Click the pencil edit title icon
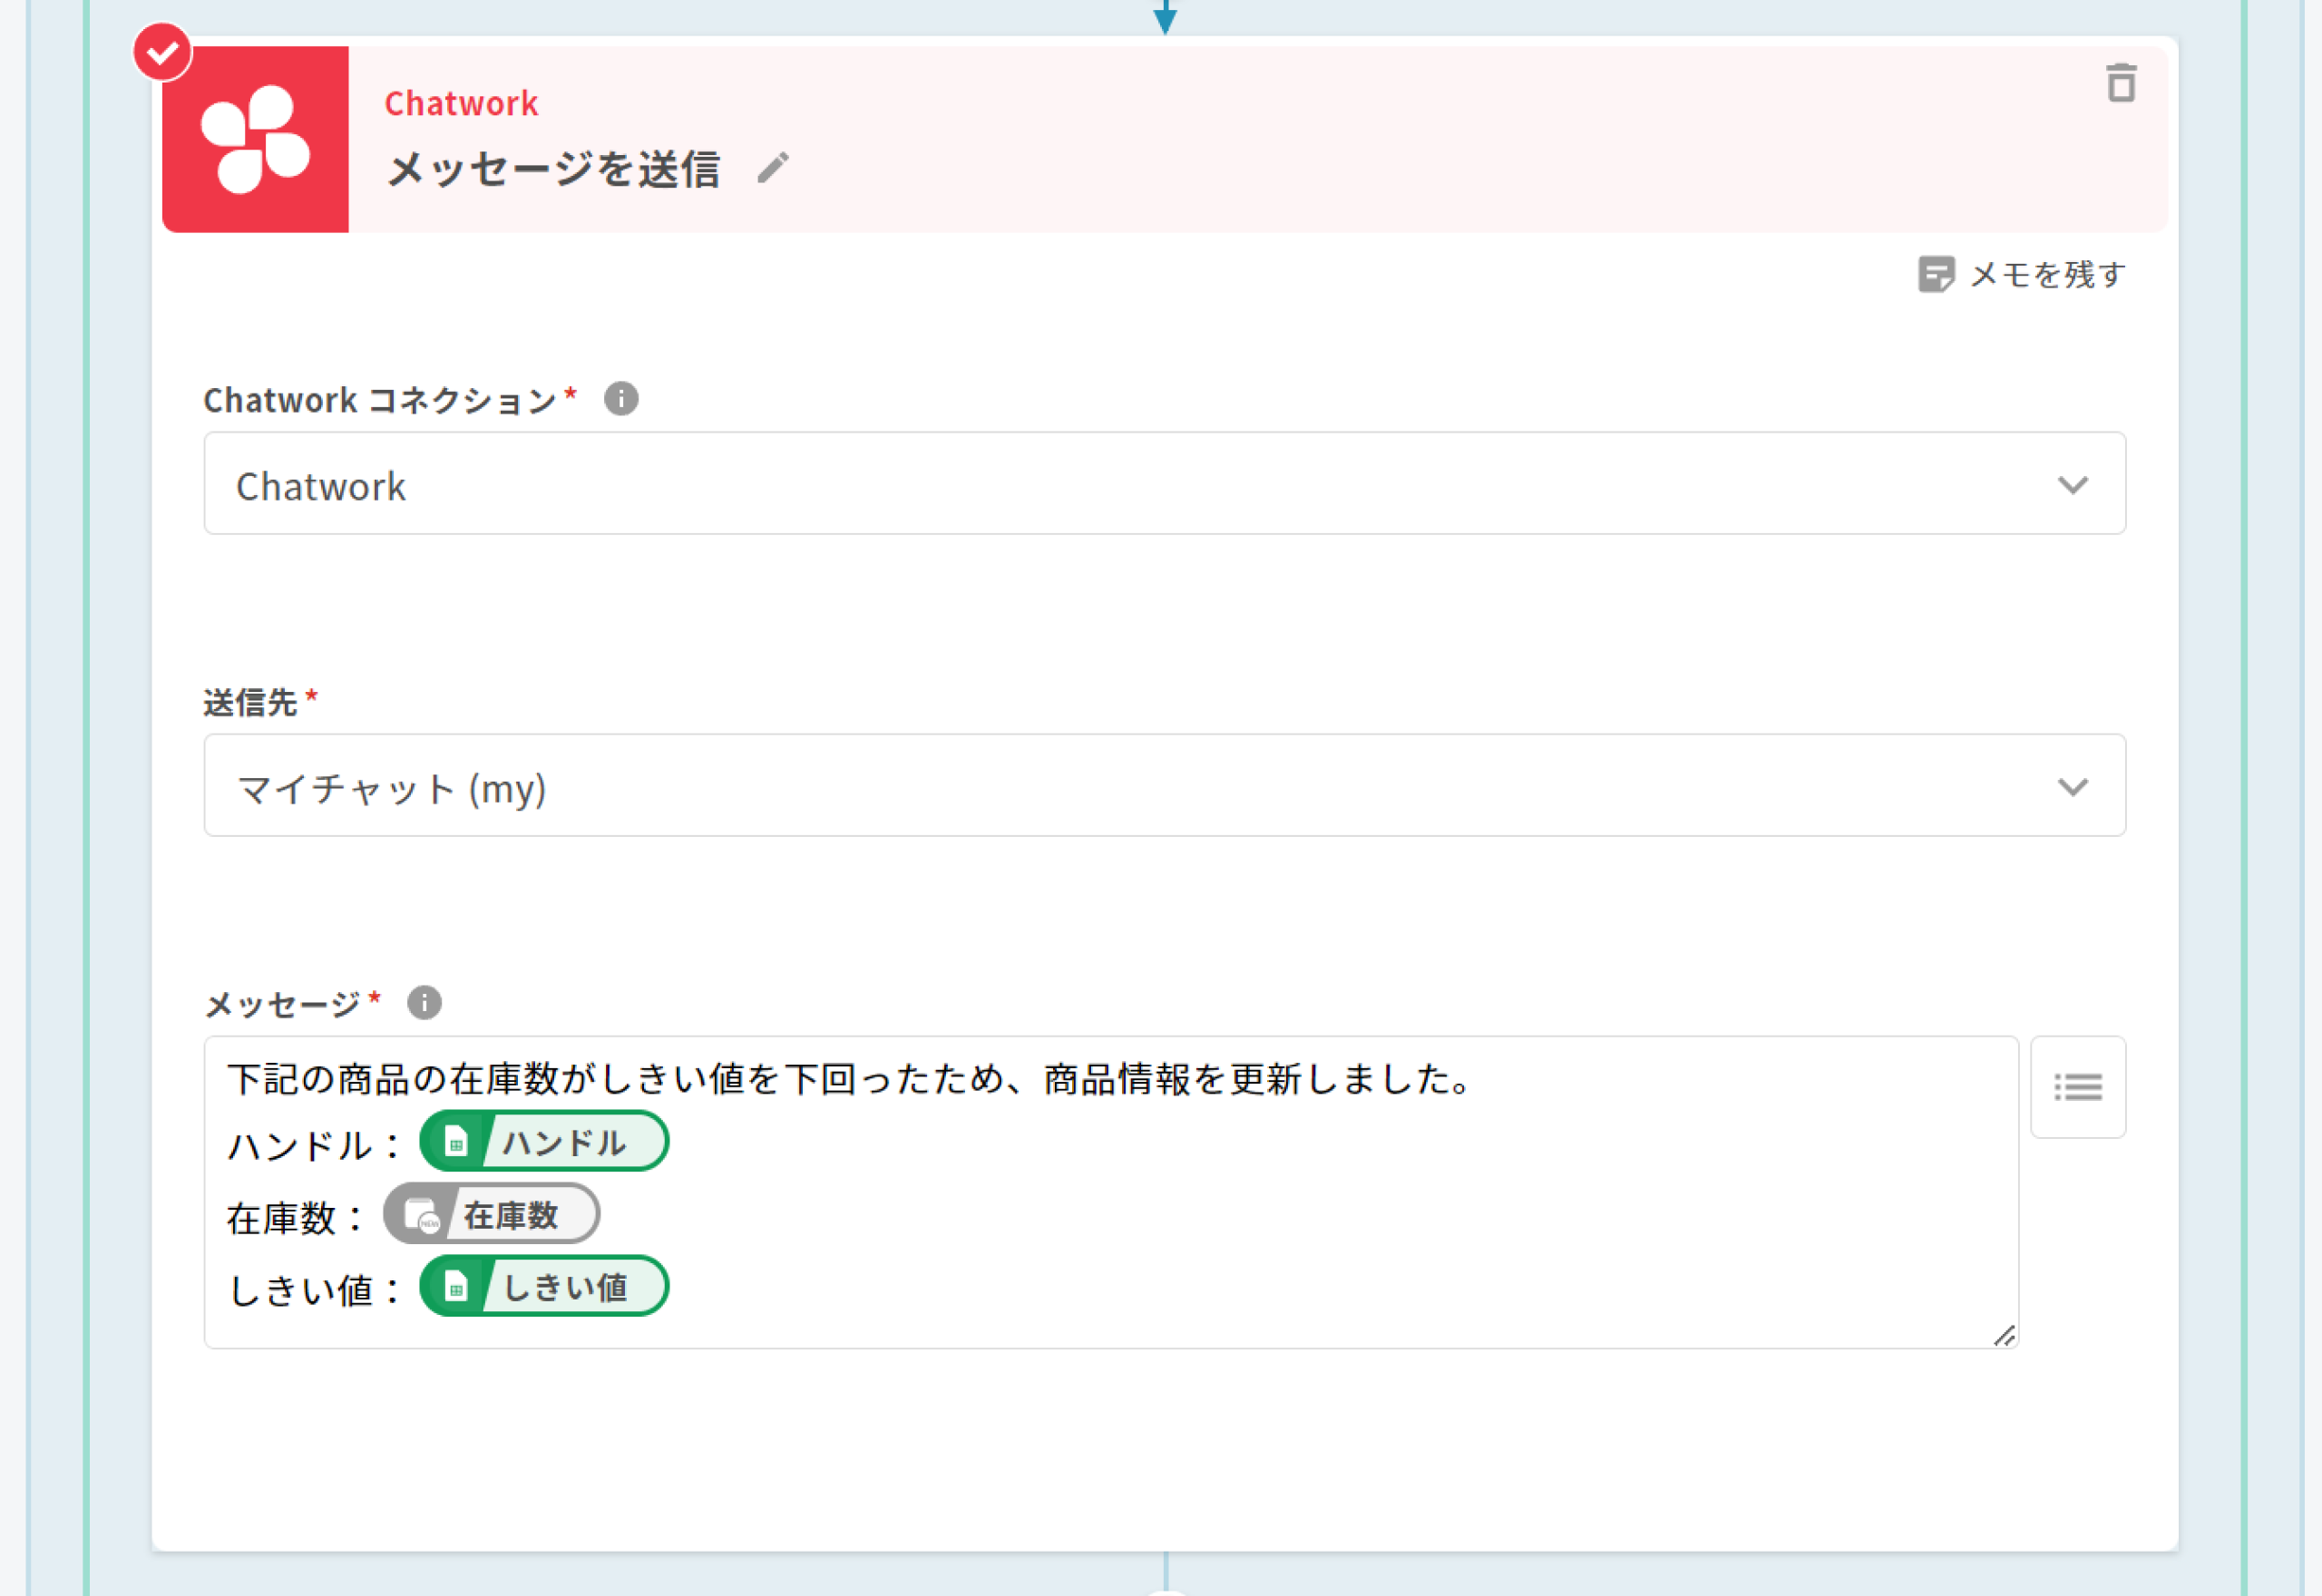This screenshot has height=1596, width=2322. tap(772, 168)
